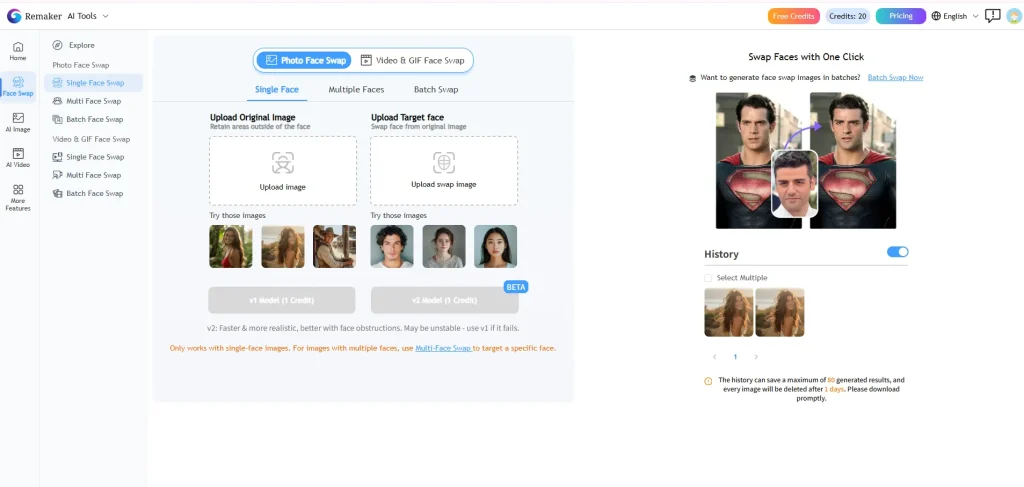This screenshot has width=1024, height=487.
Task: Click the globe language icon
Action: pyautogui.click(x=936, y=16)
